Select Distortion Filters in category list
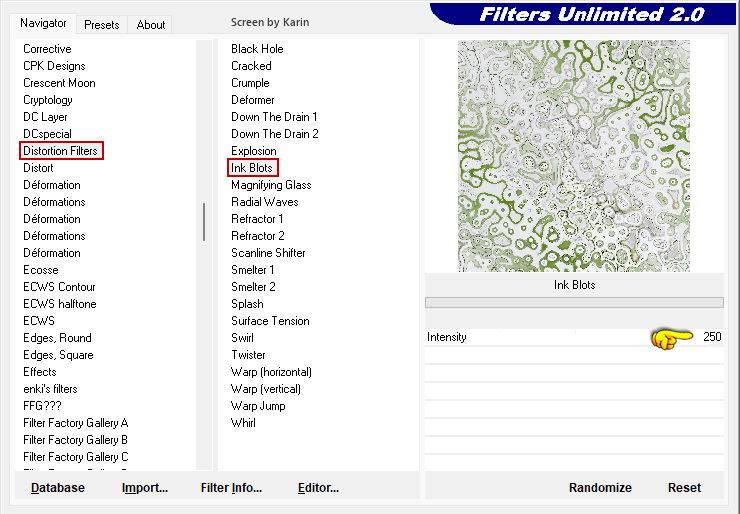 pos(61,151)
